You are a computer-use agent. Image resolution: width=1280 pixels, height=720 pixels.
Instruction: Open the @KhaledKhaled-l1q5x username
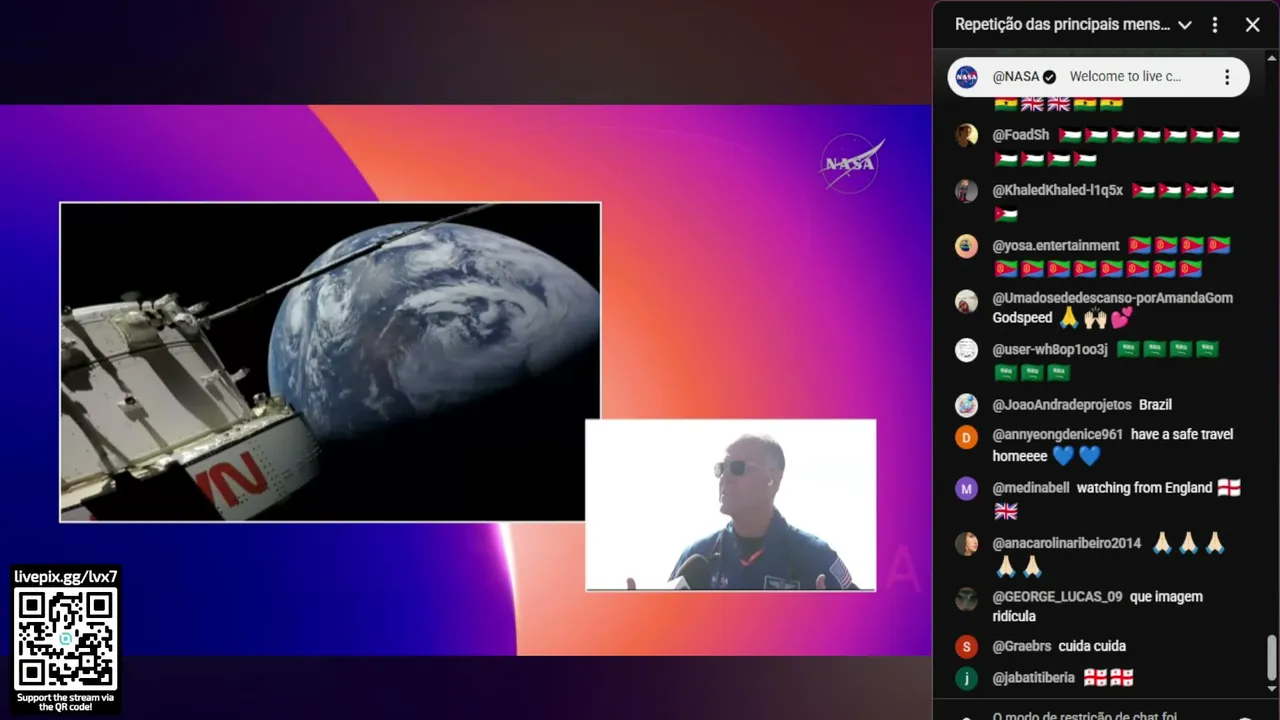click(1058, 190)
